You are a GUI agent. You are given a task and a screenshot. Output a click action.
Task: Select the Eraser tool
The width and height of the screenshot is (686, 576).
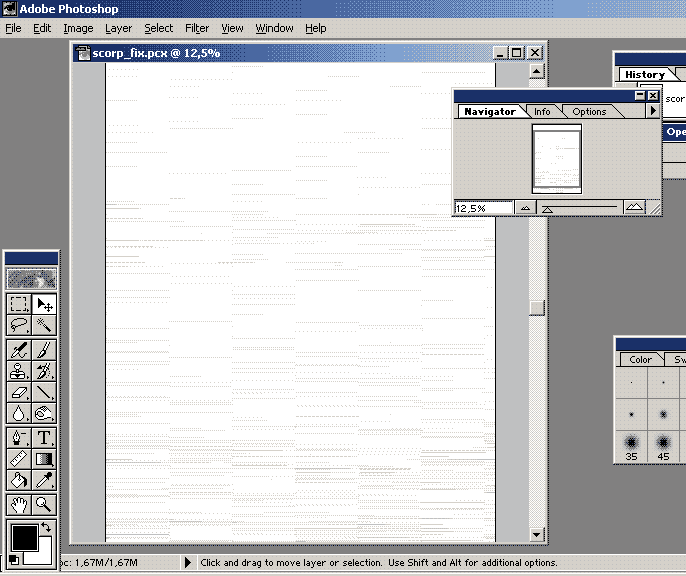[19, 392]
